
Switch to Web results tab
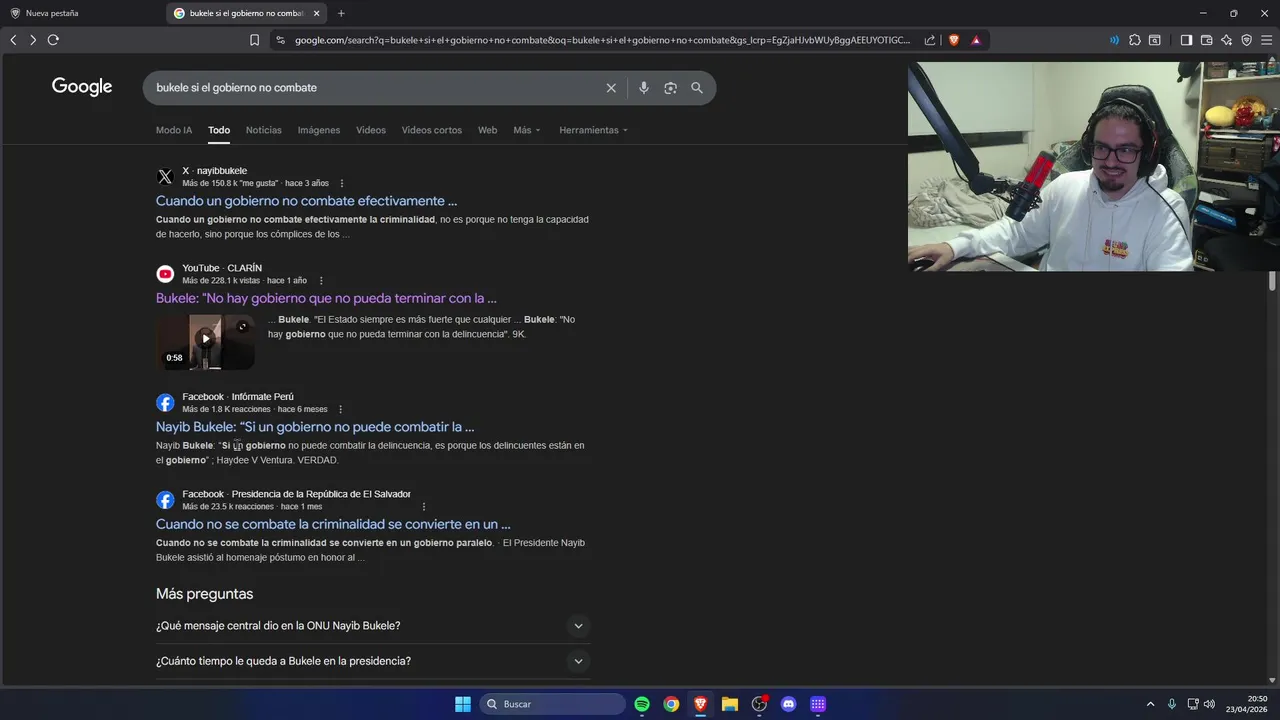tap(487, 130)
